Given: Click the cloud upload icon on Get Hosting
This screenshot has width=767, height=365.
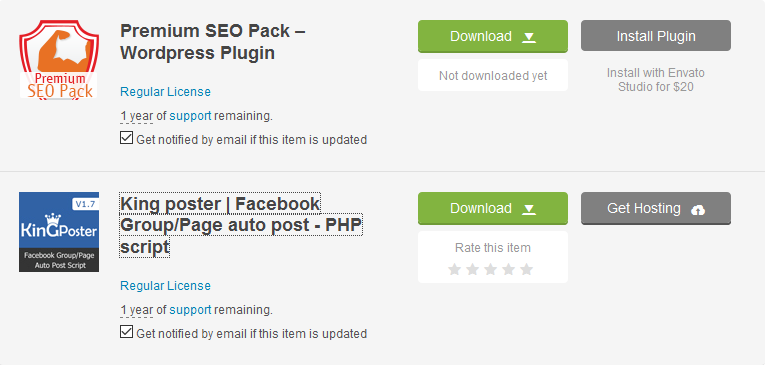Looking at the screenshot, I should [698, 210].
